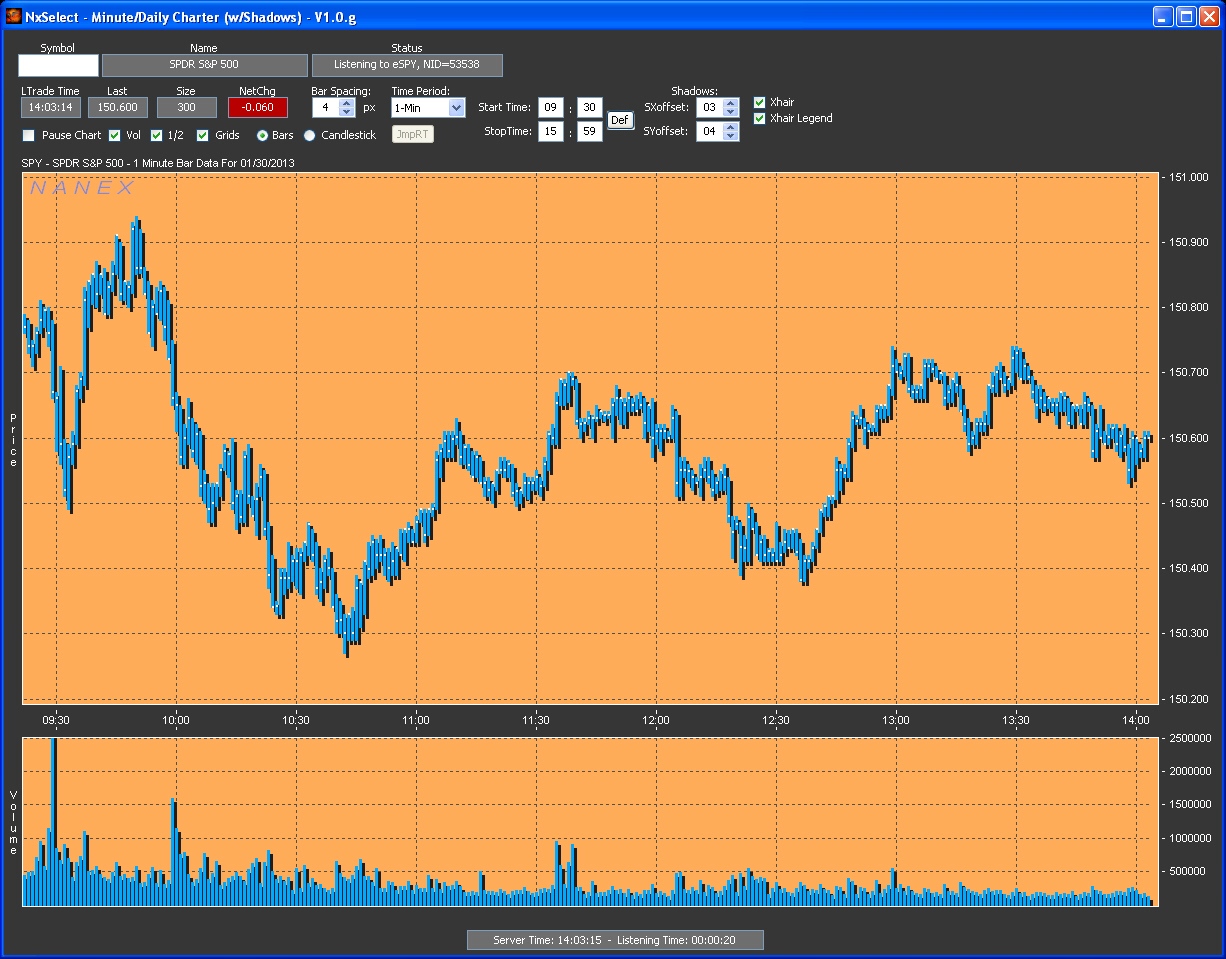The image size is (1226, 959).
Task: Click the NxSelect app icon in title bar
Action: 14,16
